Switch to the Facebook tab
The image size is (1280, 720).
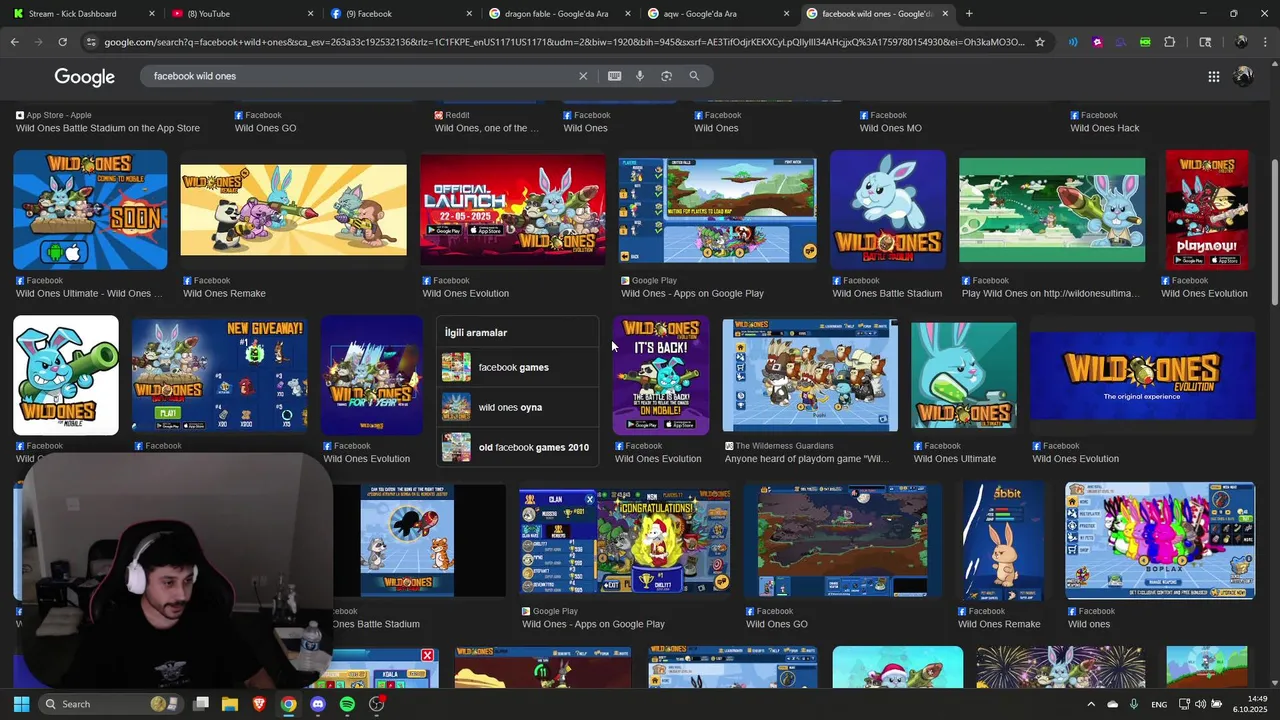[x=400, y=14]
